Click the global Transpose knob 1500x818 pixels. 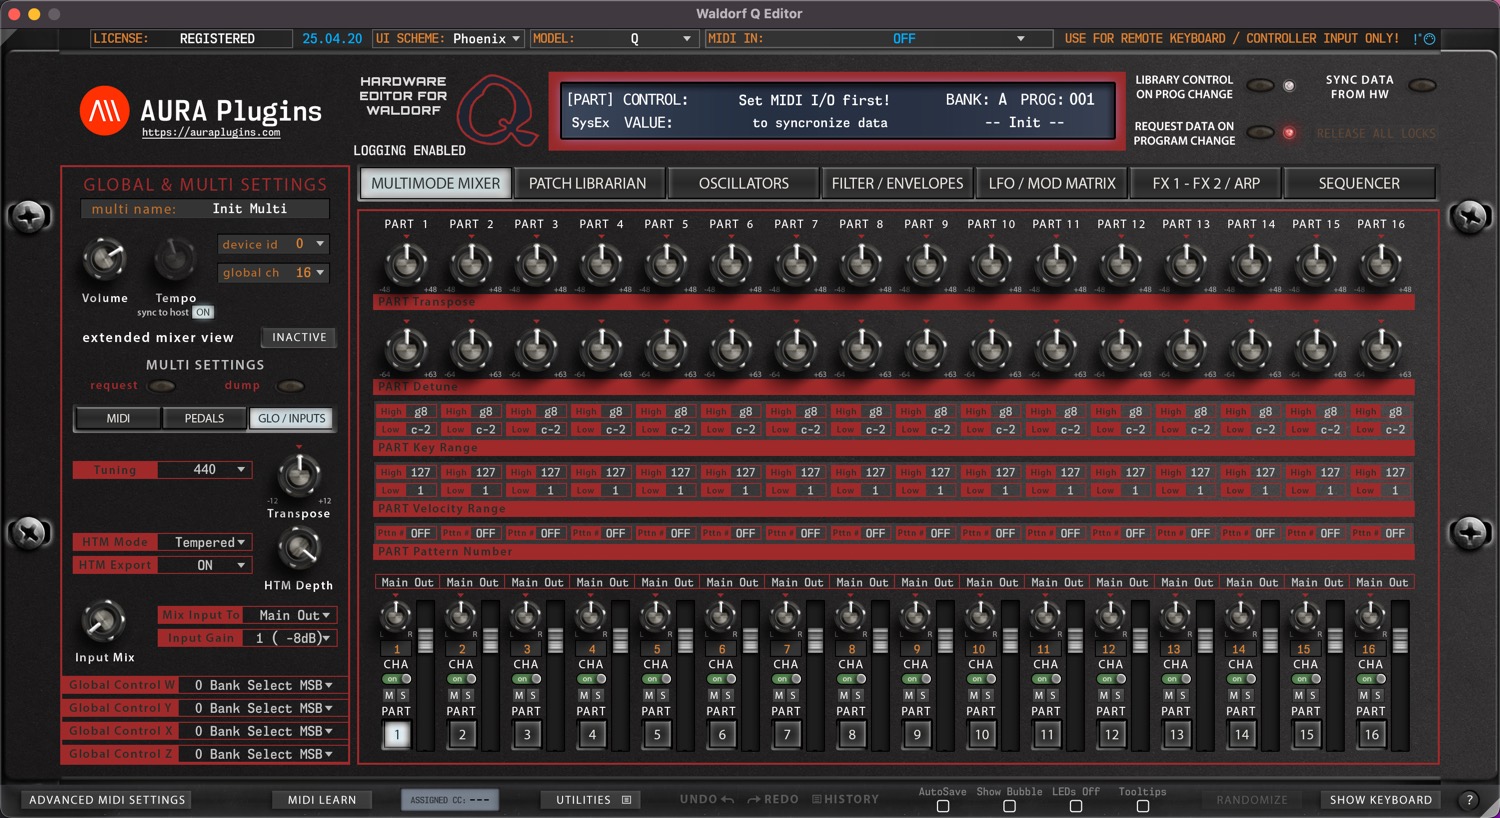point(298,475)
